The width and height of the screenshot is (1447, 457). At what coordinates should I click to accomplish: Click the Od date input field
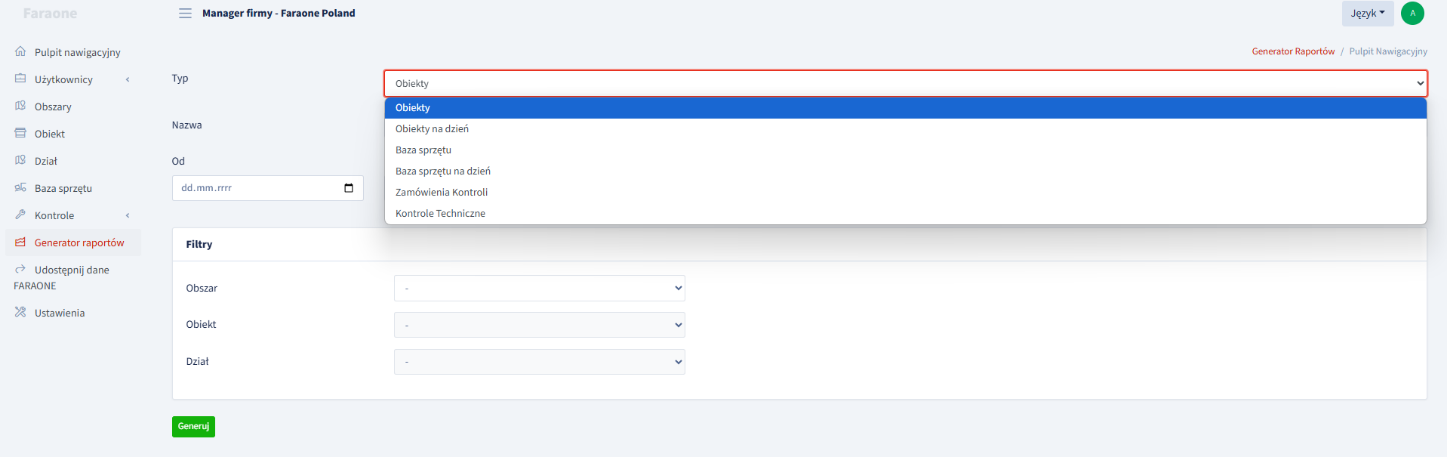[x=267, y=187]
